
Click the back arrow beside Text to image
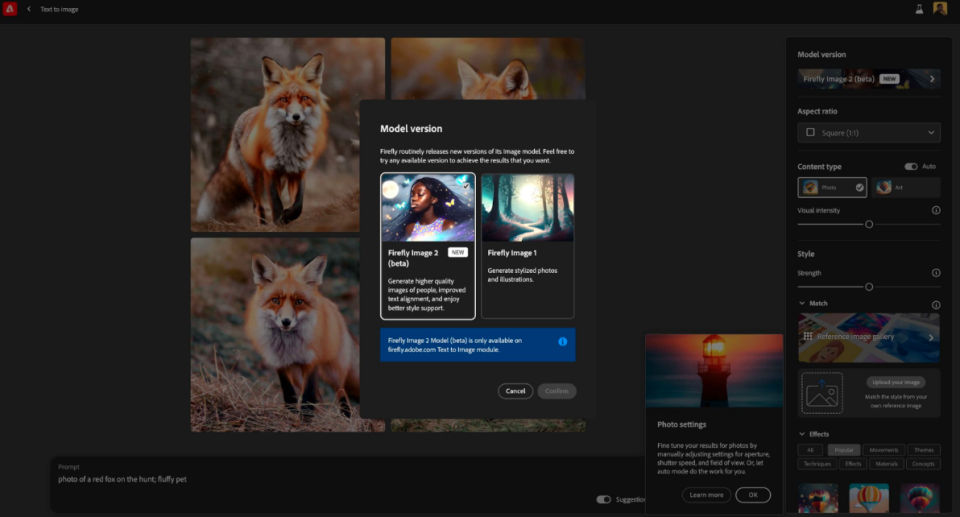(29, 9)
